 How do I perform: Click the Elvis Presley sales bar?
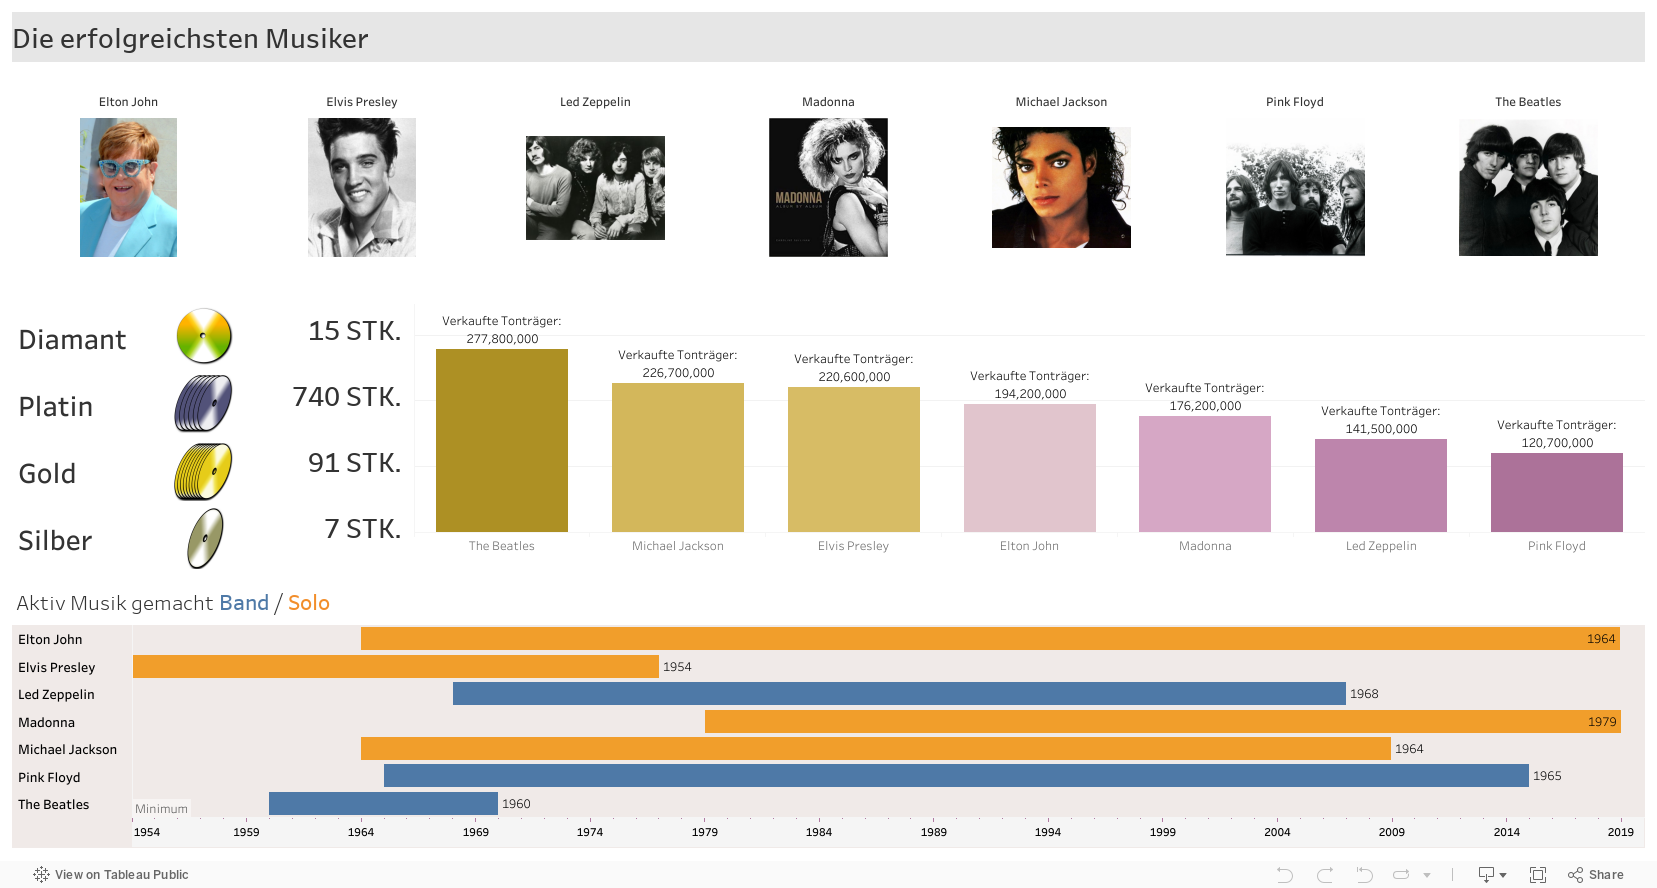(854, 459)
